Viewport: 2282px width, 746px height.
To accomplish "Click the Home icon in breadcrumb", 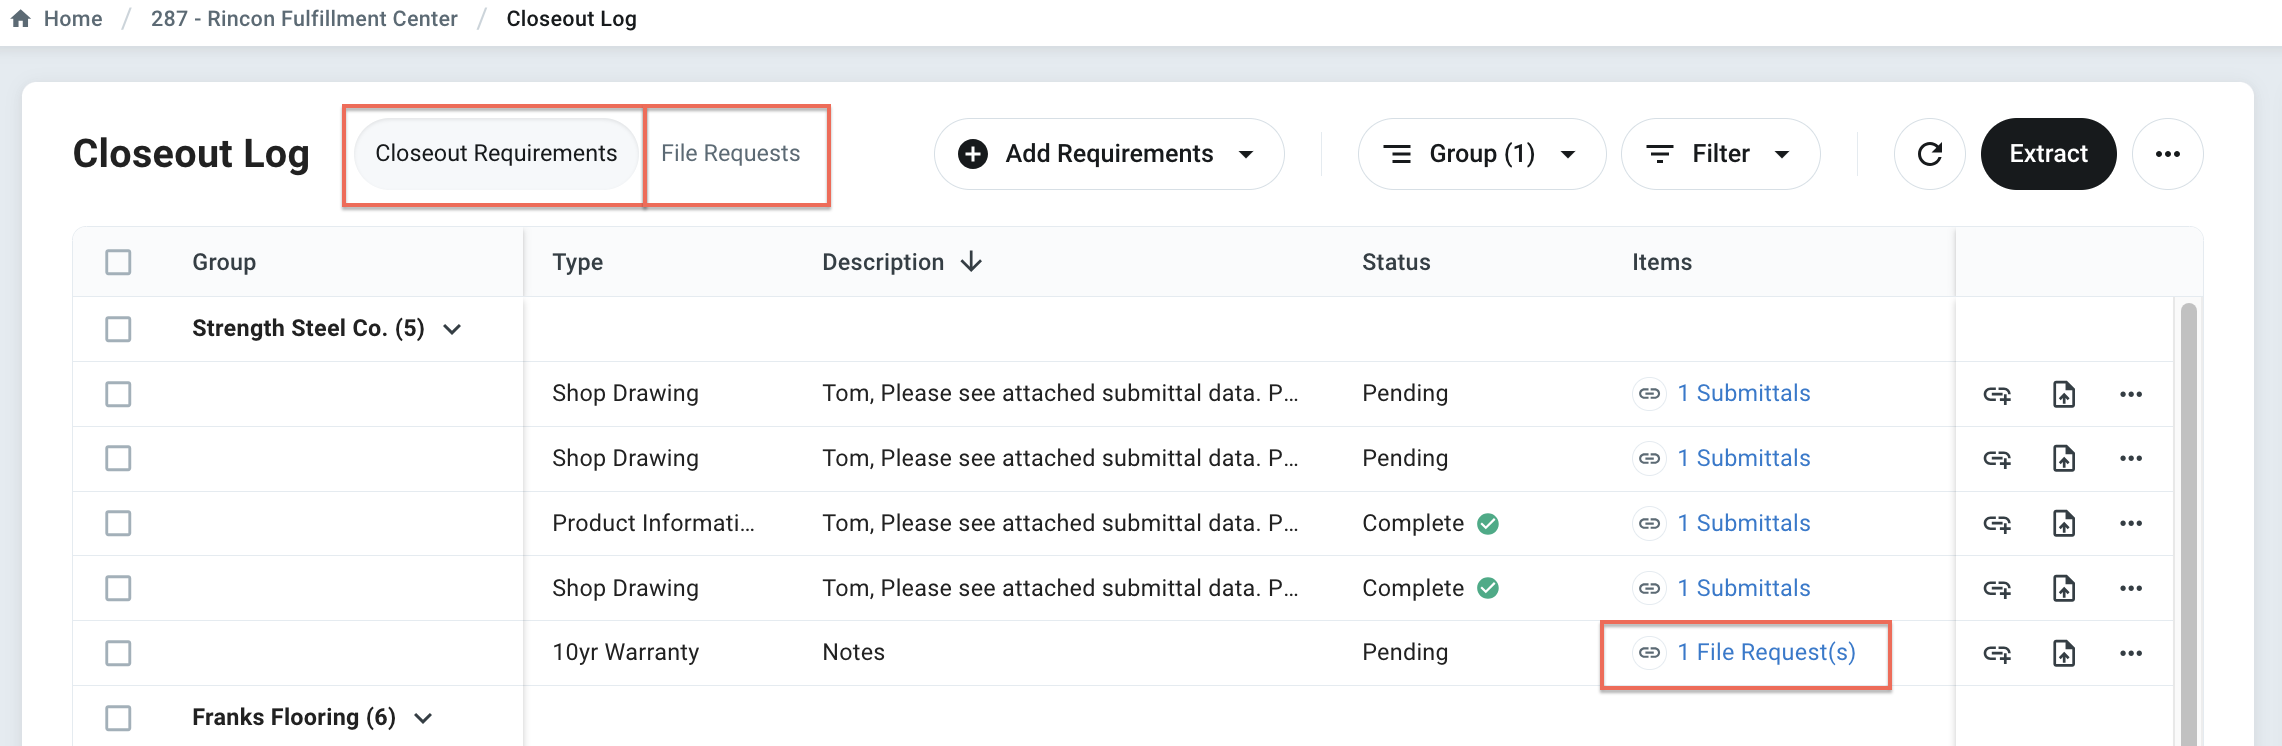I will pos(21,19).
